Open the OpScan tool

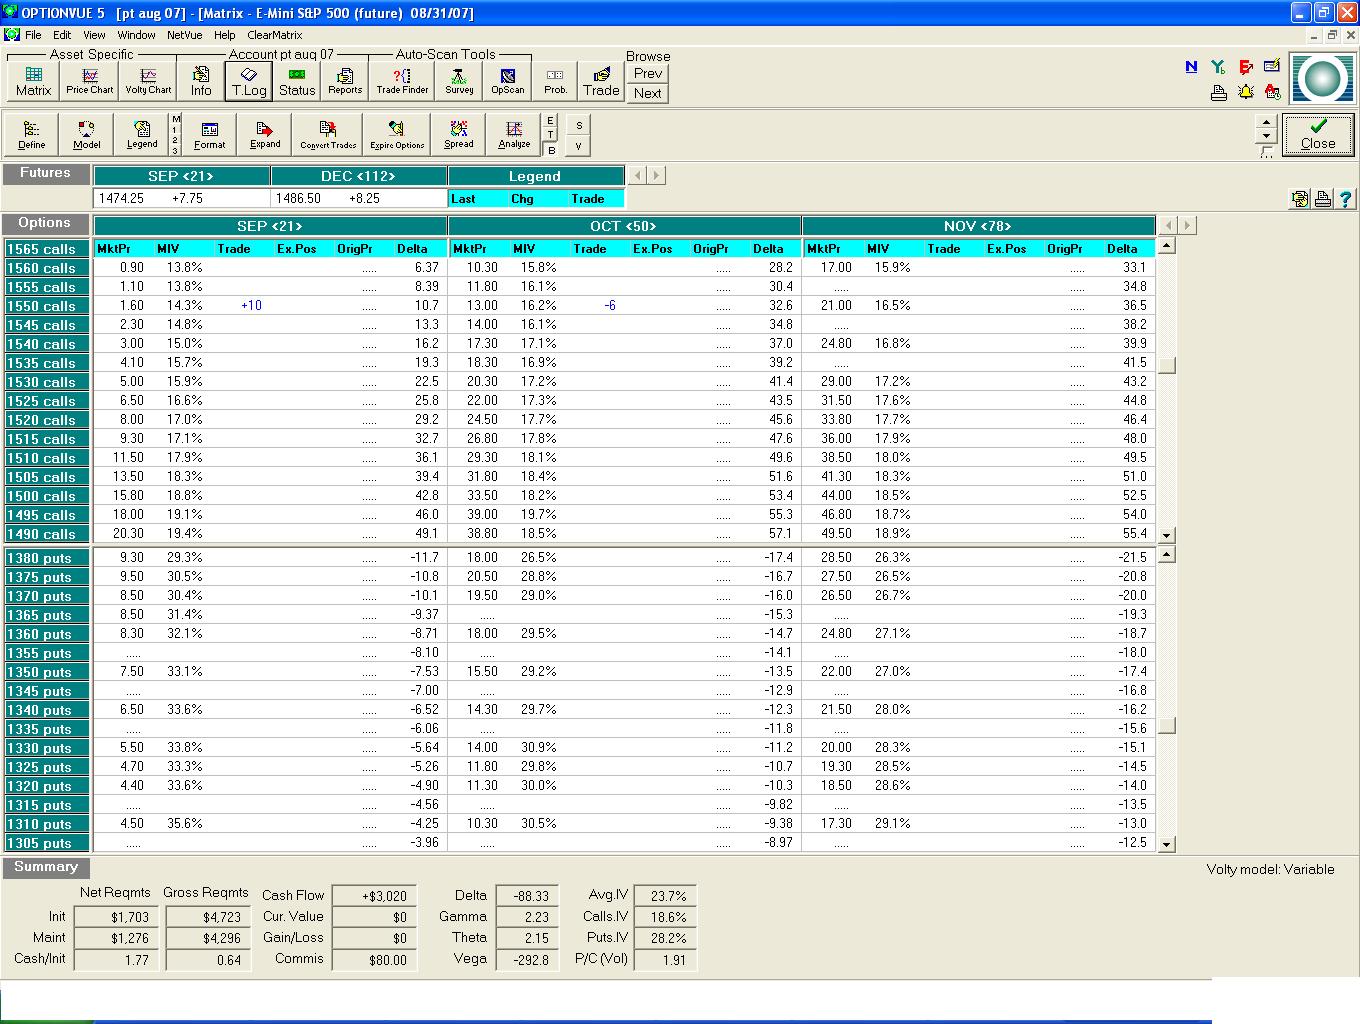(x=507, y=80)
